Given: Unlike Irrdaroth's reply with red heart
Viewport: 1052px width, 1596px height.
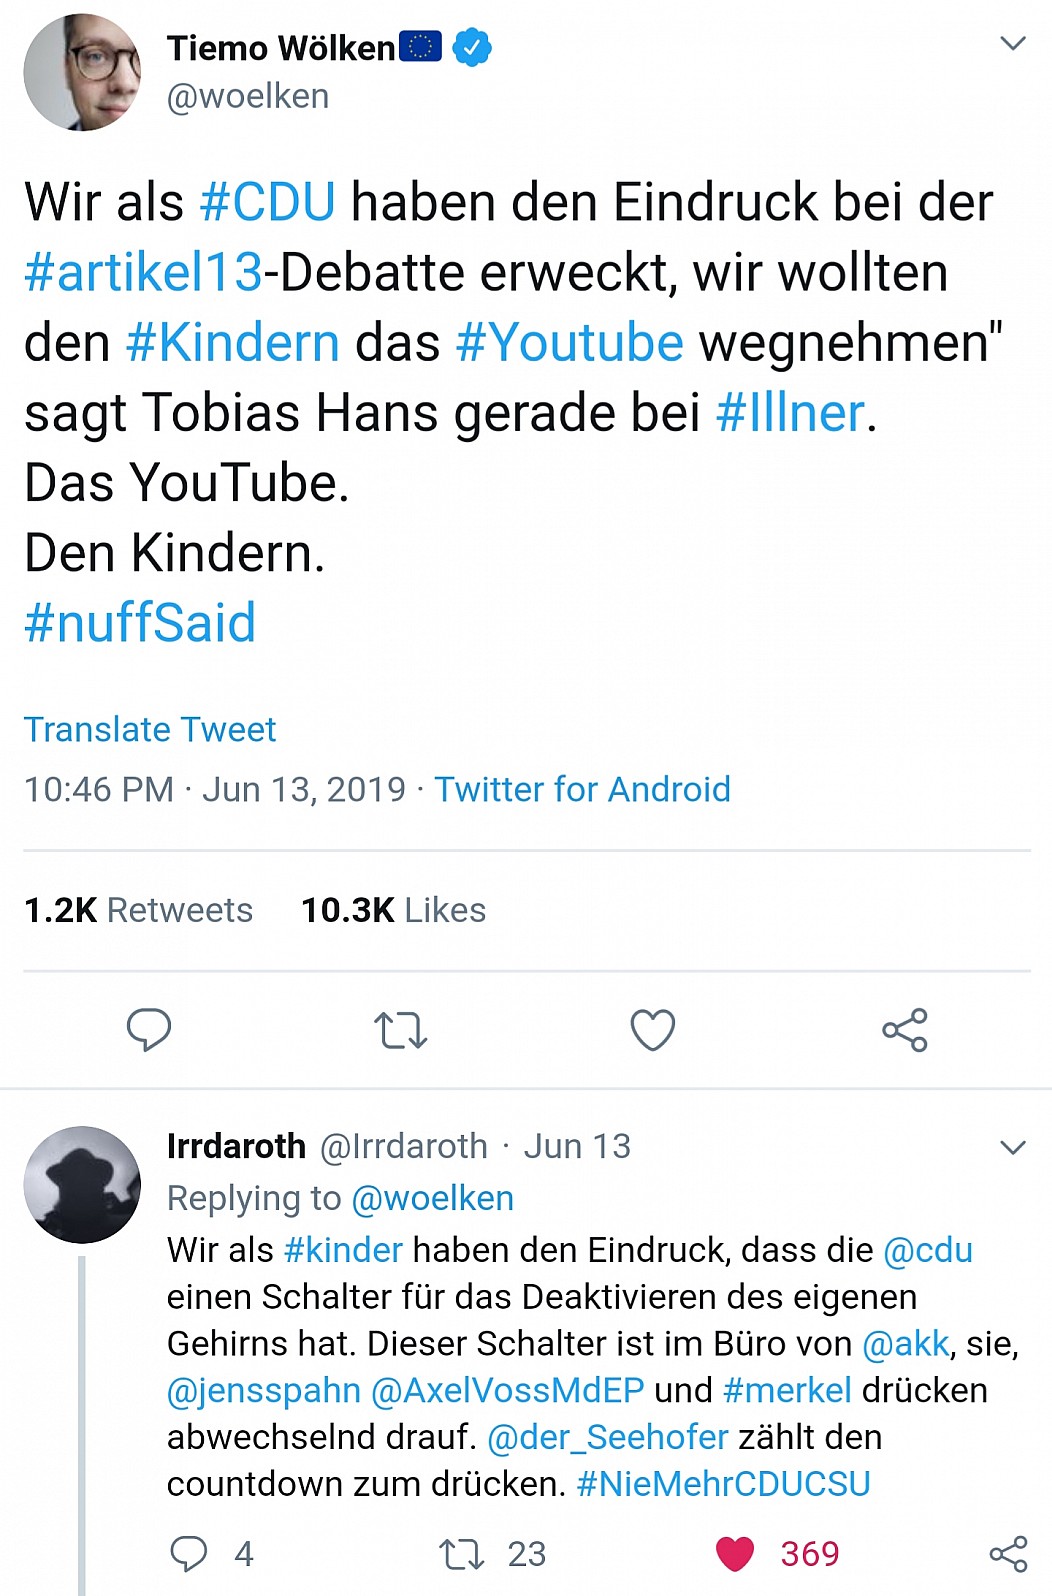Looking at the screenshot, I should 735,1553.
